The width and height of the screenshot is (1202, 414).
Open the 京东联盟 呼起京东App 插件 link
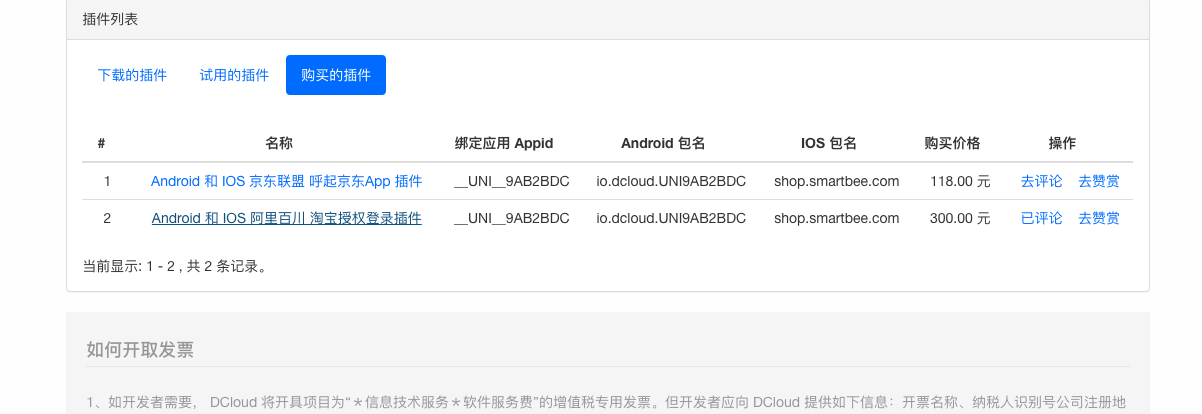286,181
